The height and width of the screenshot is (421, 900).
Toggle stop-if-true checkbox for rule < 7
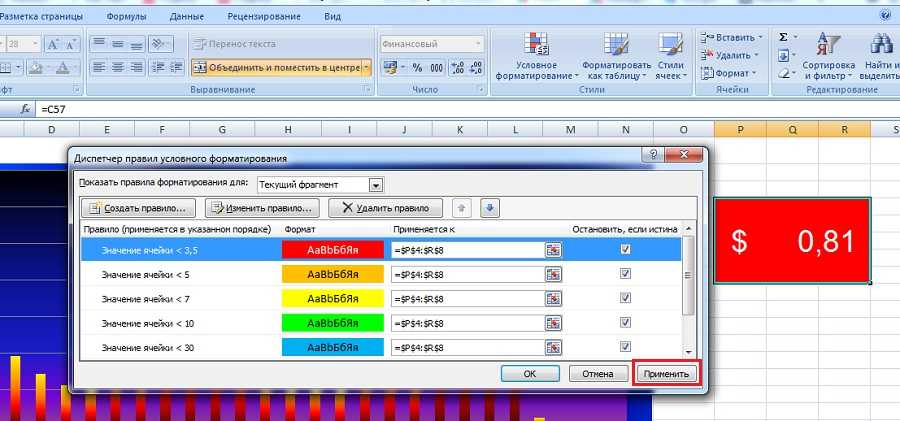[625, 298]
